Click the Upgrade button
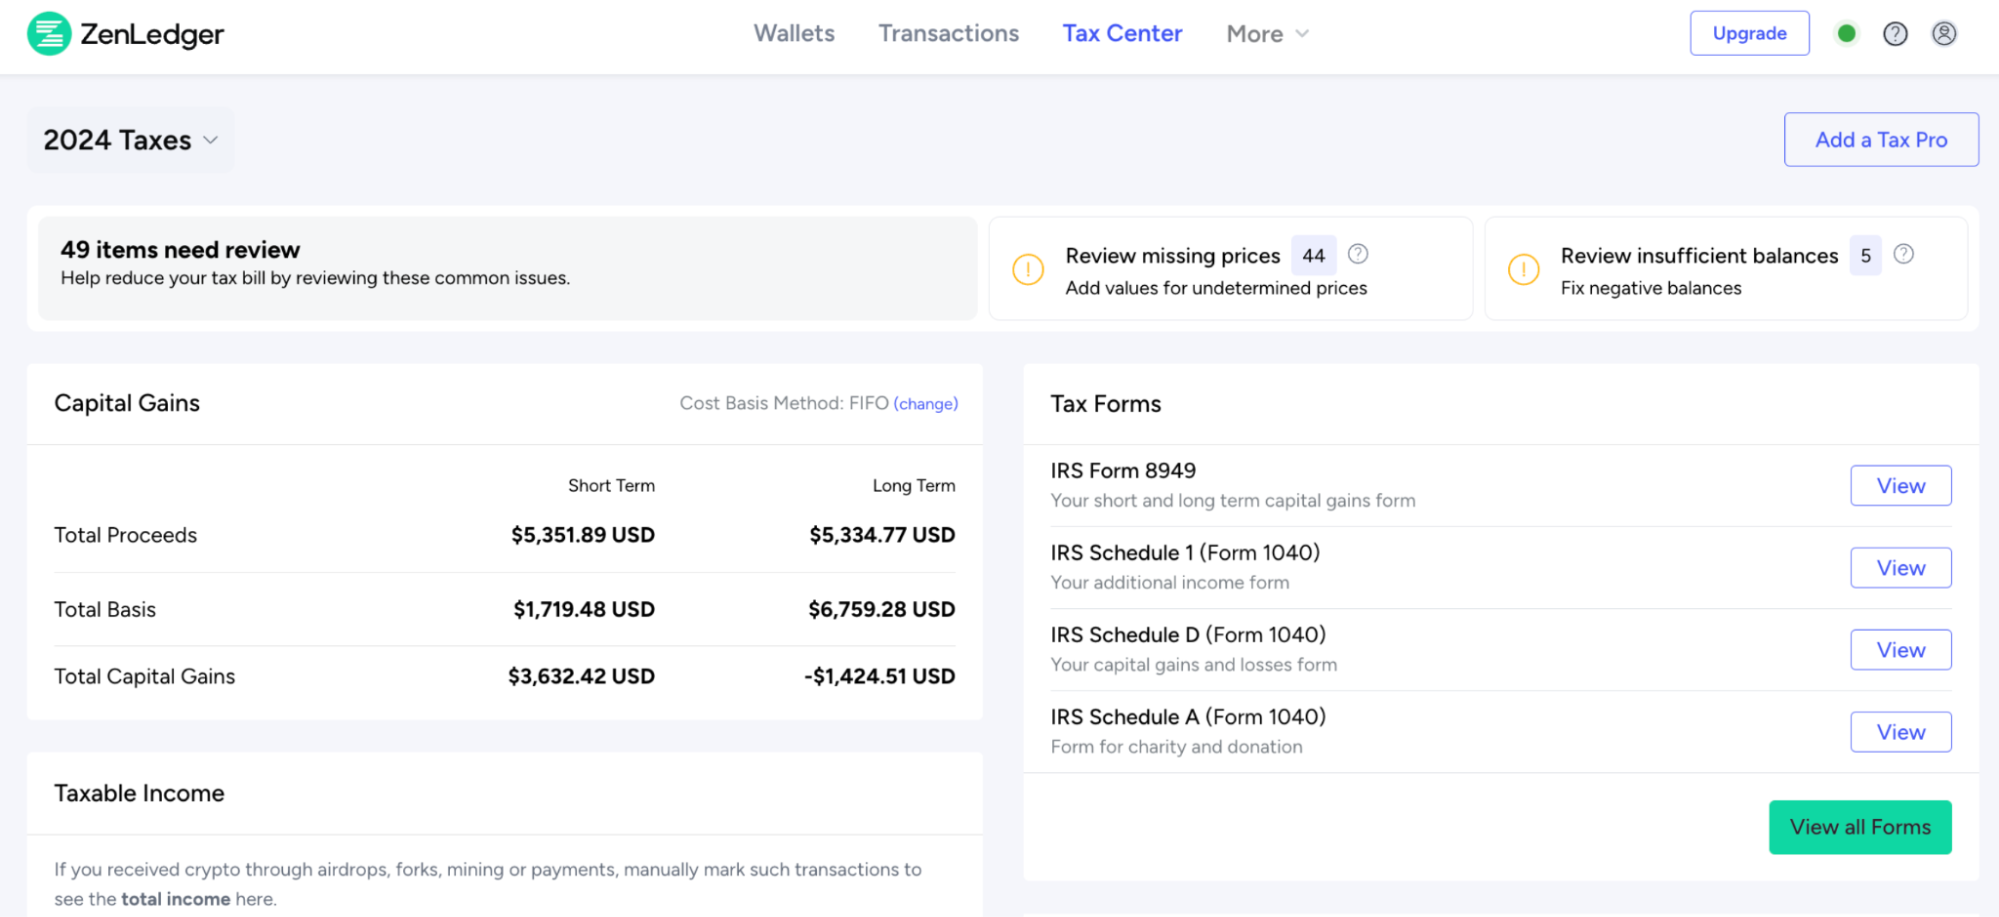 1749,33
